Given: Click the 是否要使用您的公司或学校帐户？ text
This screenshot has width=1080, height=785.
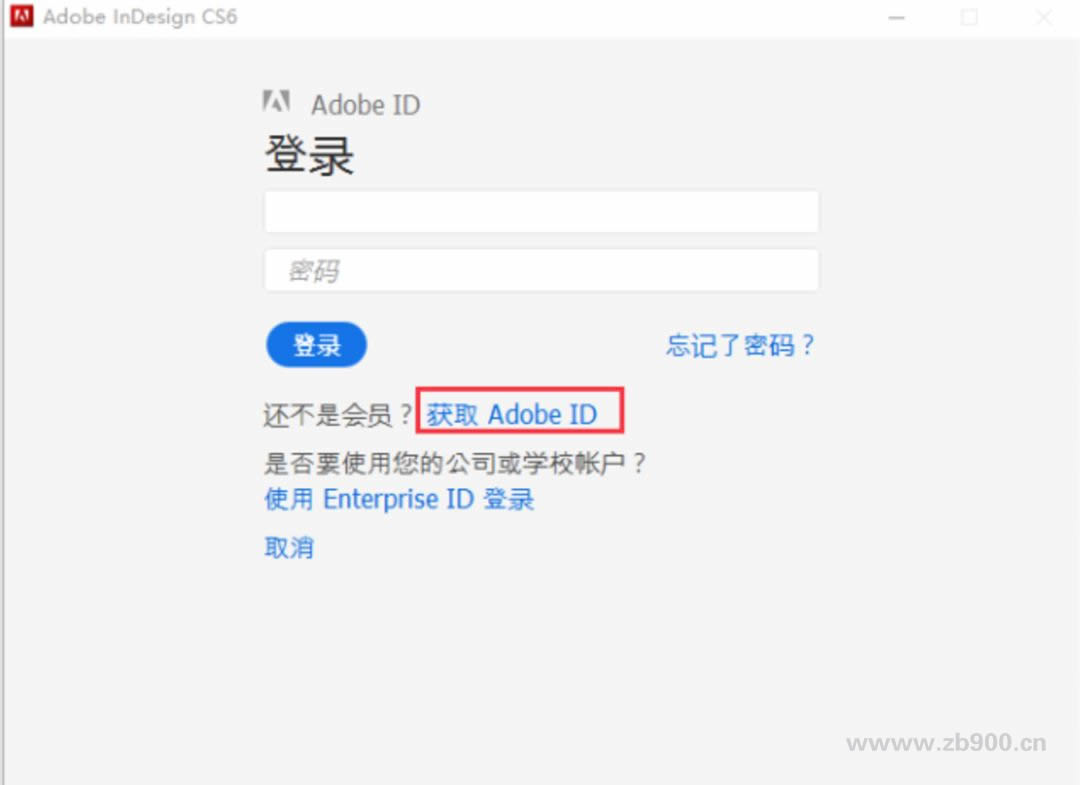Looking at the screenshot, I should click(455, 463).
